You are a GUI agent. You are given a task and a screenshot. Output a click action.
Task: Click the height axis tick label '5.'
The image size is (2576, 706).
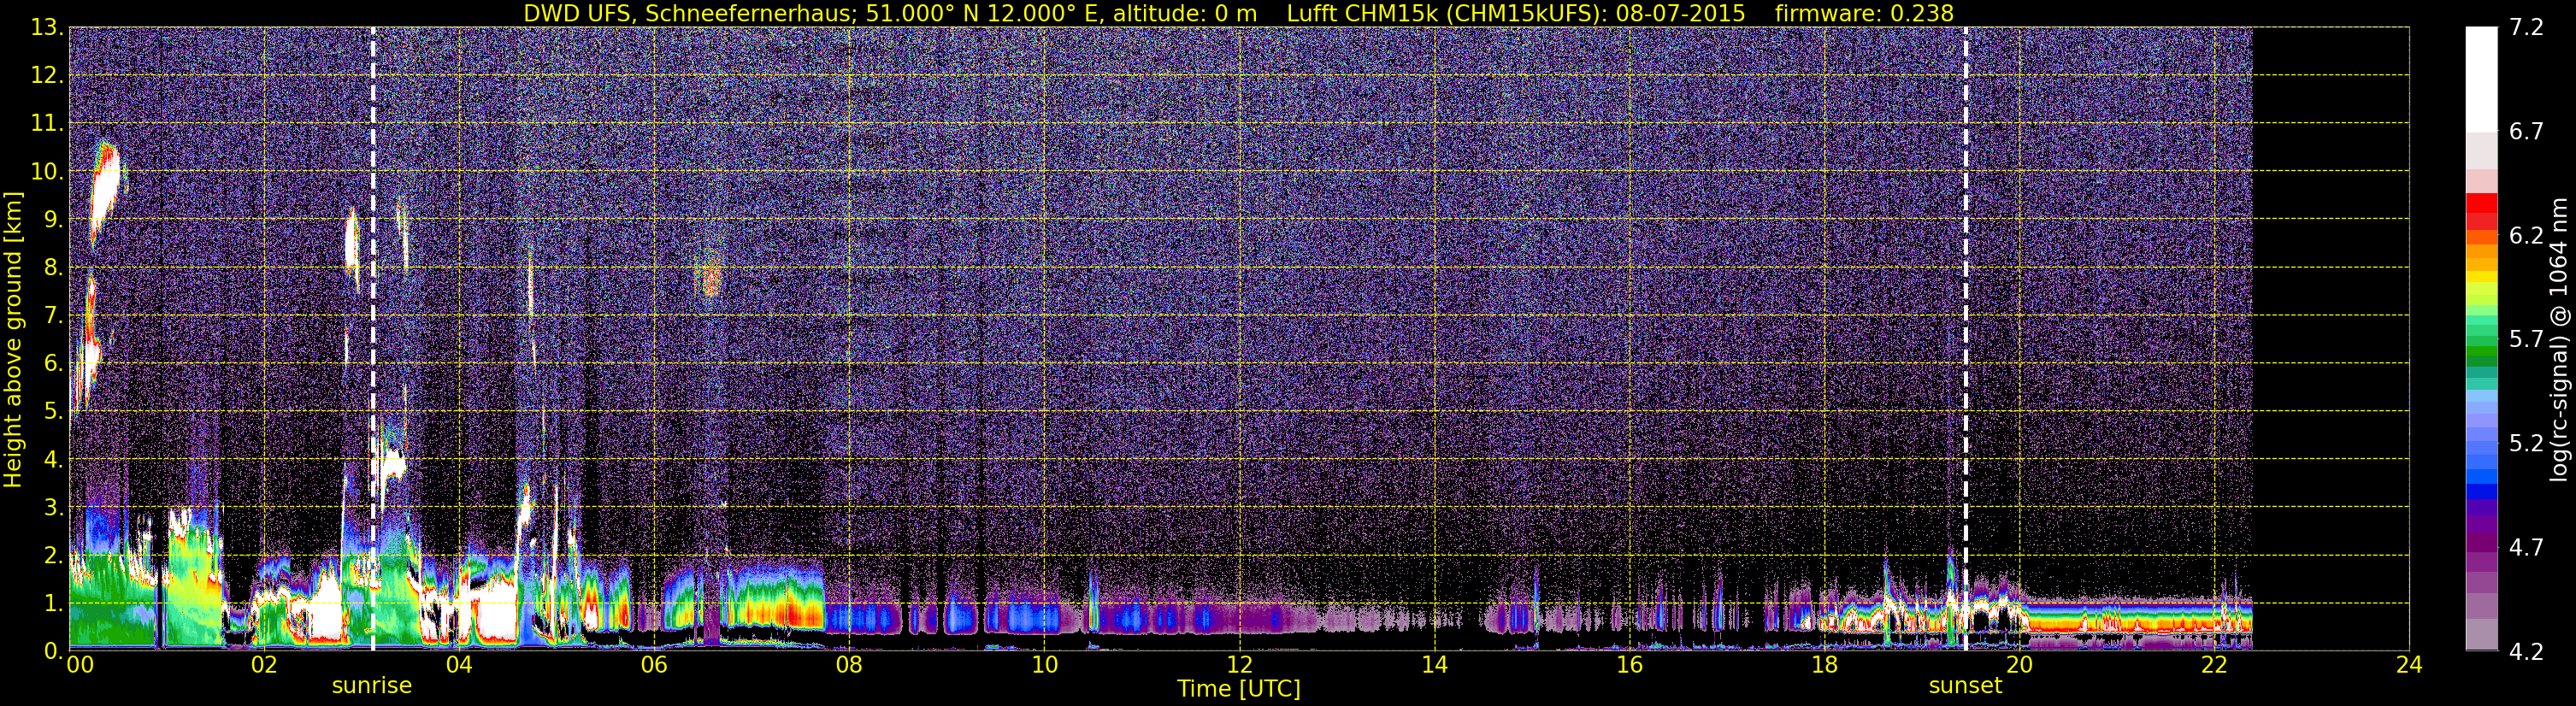click(x=53, y=412)
